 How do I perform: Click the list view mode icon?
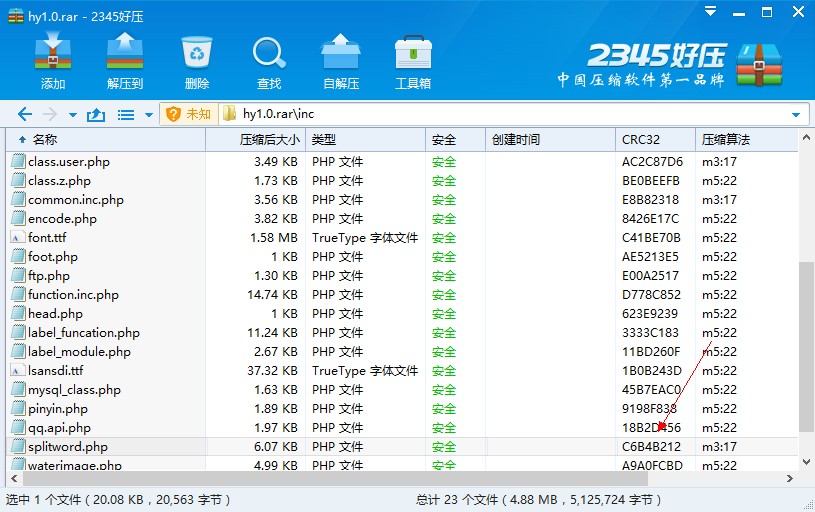pos(126,115)
